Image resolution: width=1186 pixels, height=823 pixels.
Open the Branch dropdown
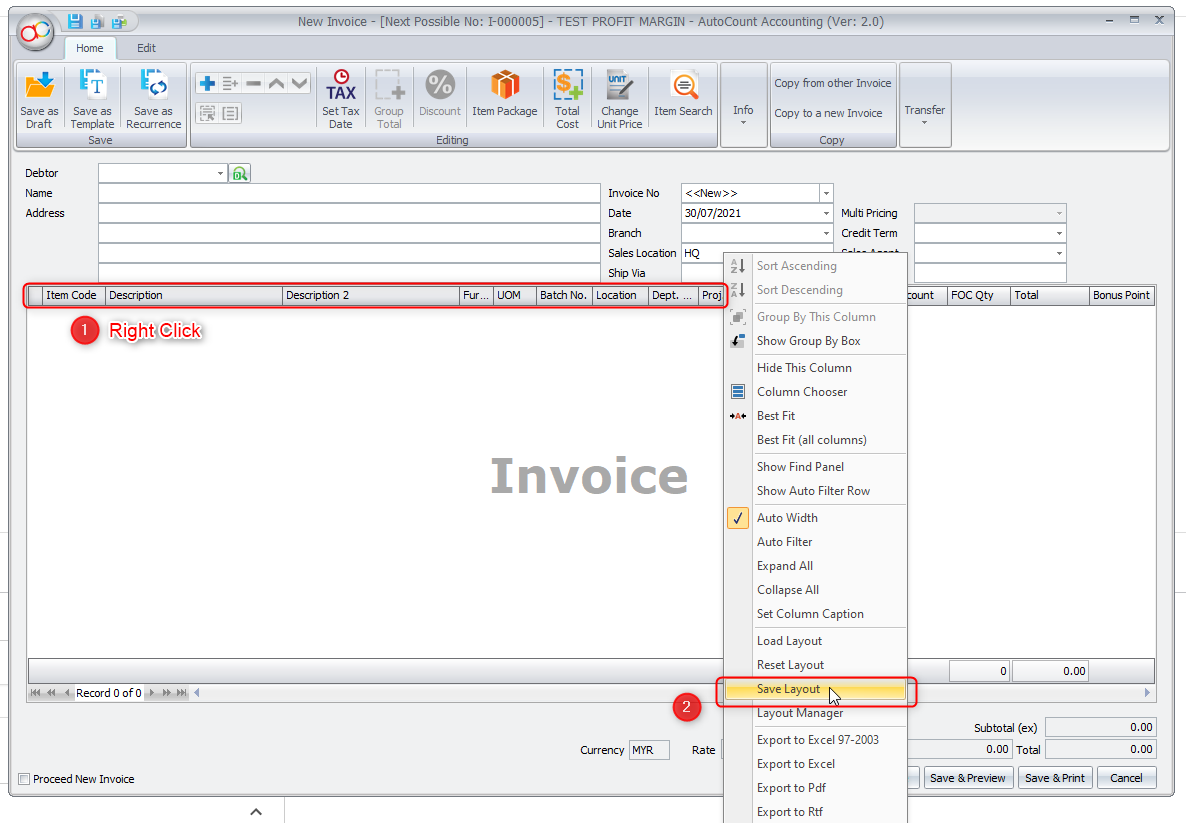[826, 234]
